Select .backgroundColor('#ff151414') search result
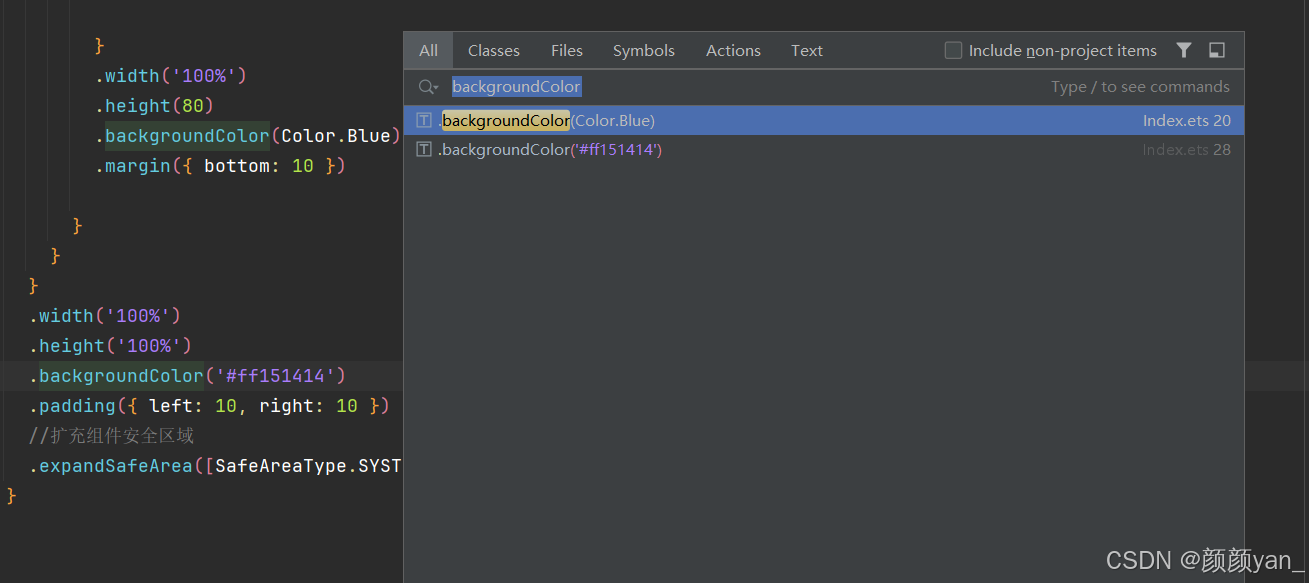Viewport: 1309px width, 583px height. (824, 150)
